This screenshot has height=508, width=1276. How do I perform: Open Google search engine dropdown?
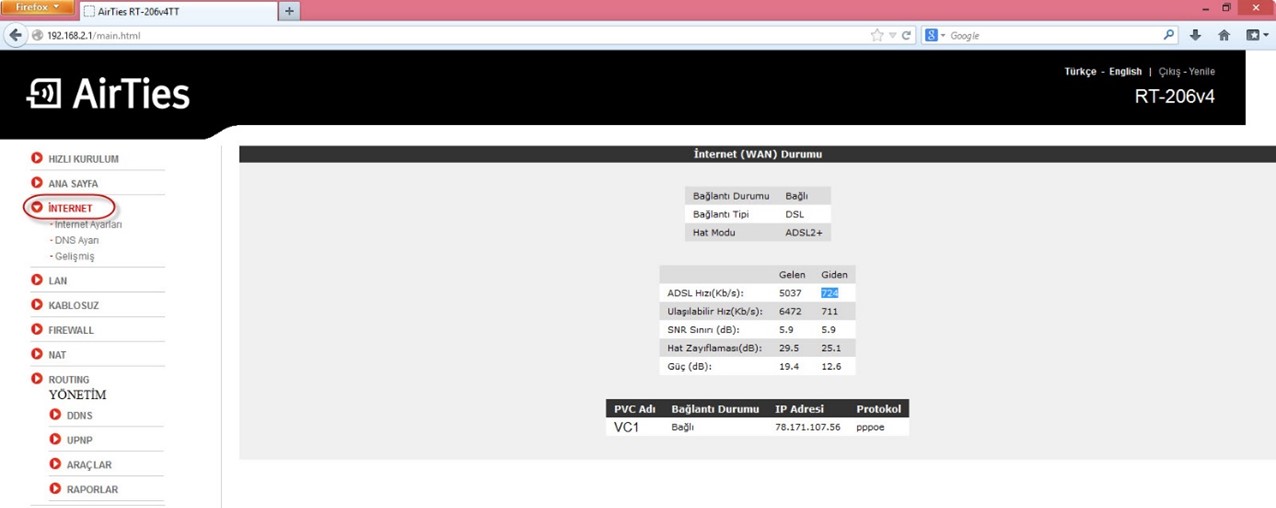[935, 35]
